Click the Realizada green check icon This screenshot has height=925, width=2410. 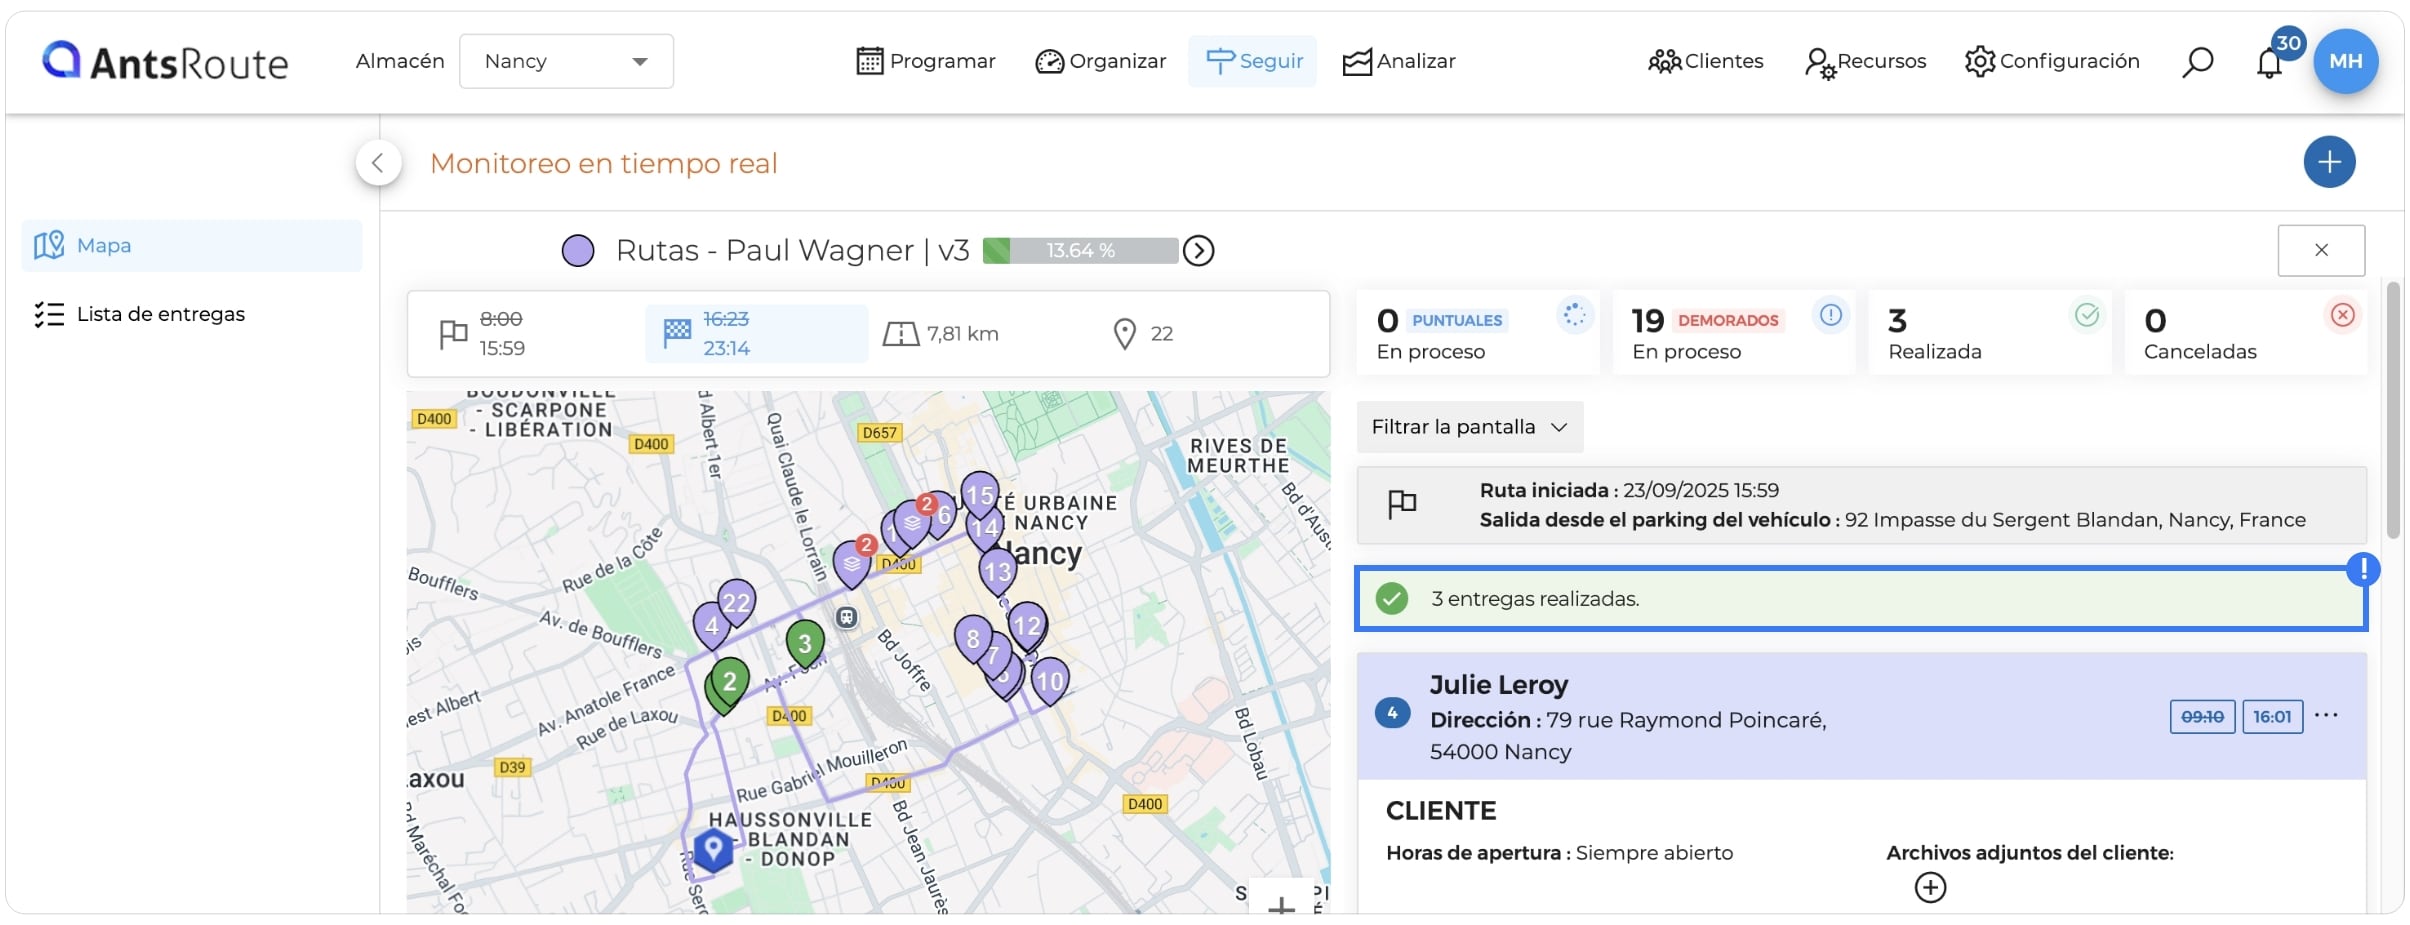2086,315
